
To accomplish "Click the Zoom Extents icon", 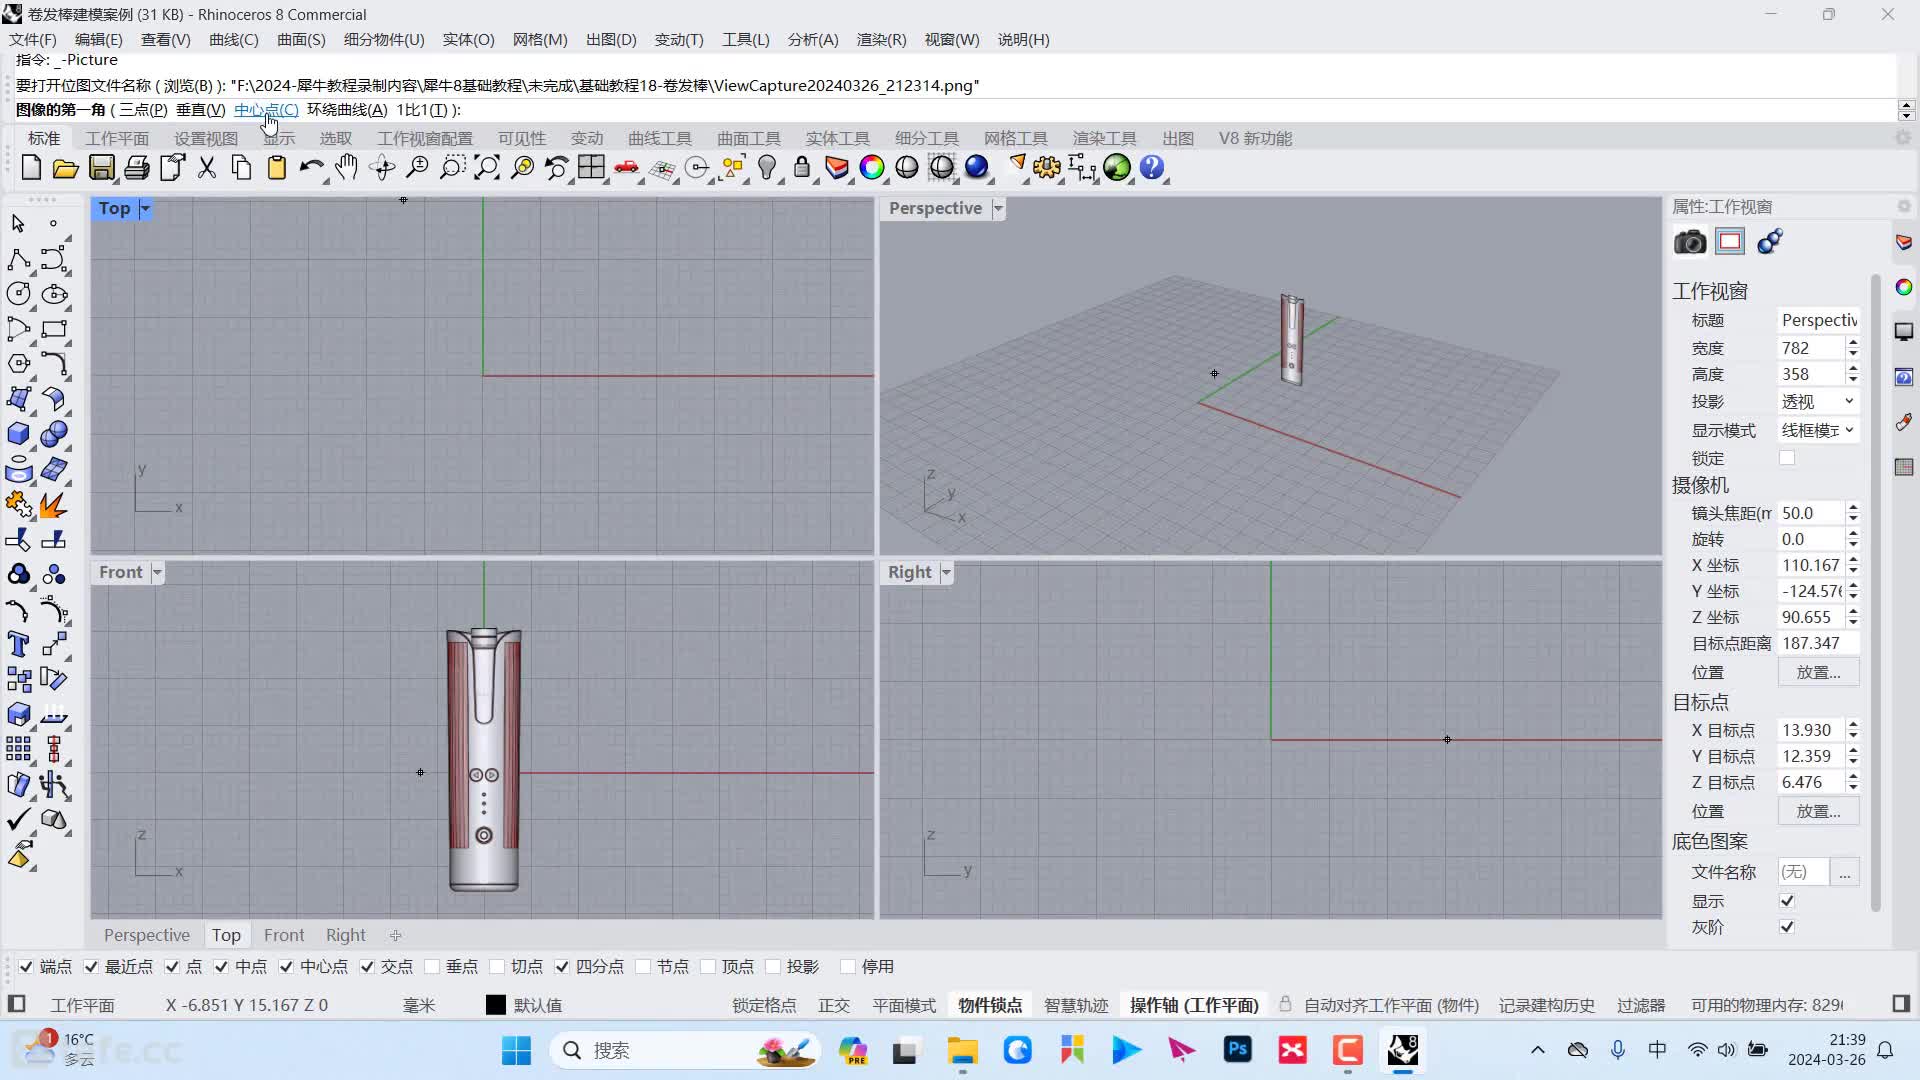I will pyautogui.click(x=487, y=168).
